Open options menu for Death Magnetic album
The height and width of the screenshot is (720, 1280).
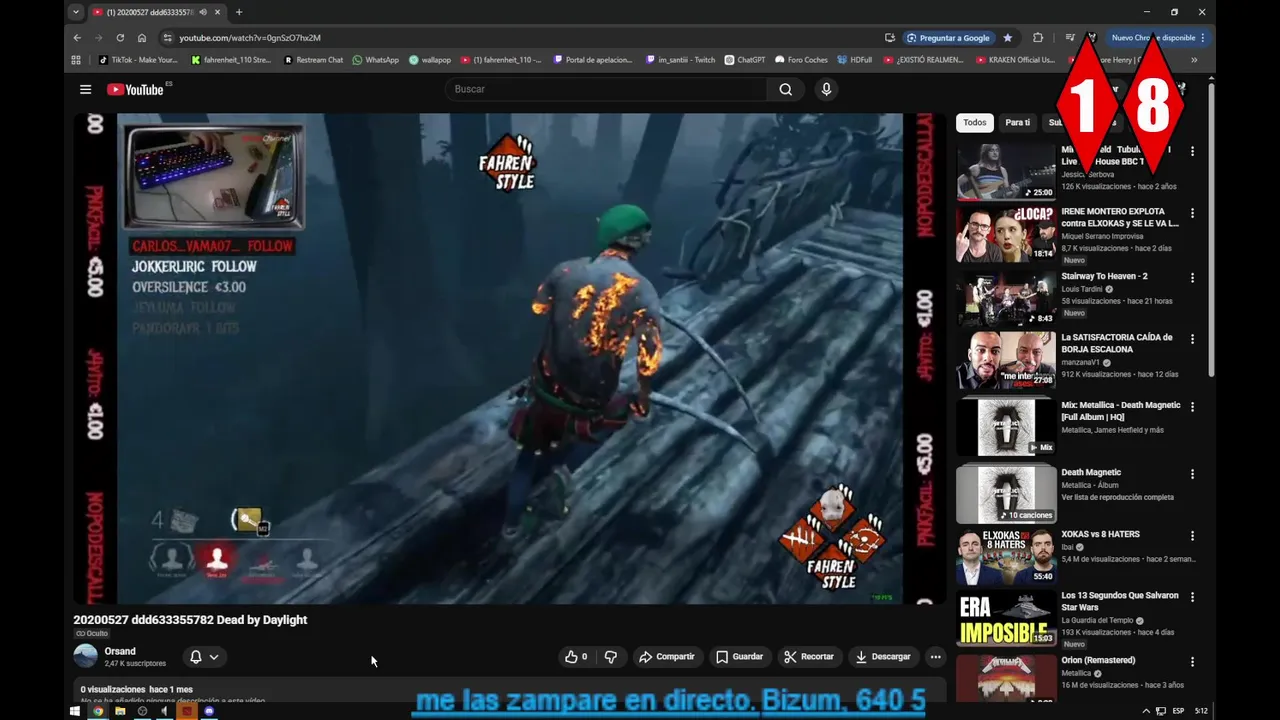(1192, 474)
